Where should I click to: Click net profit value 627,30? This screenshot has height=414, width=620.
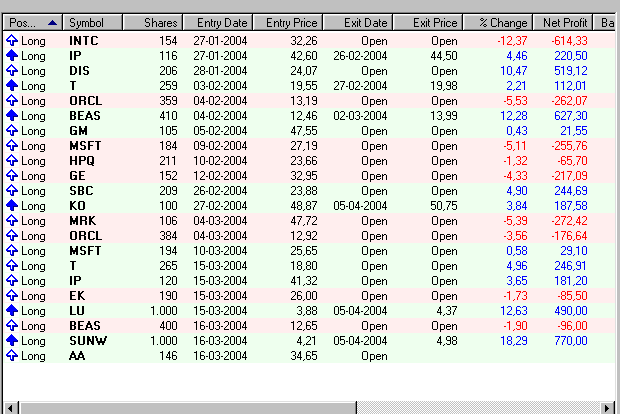571,116
